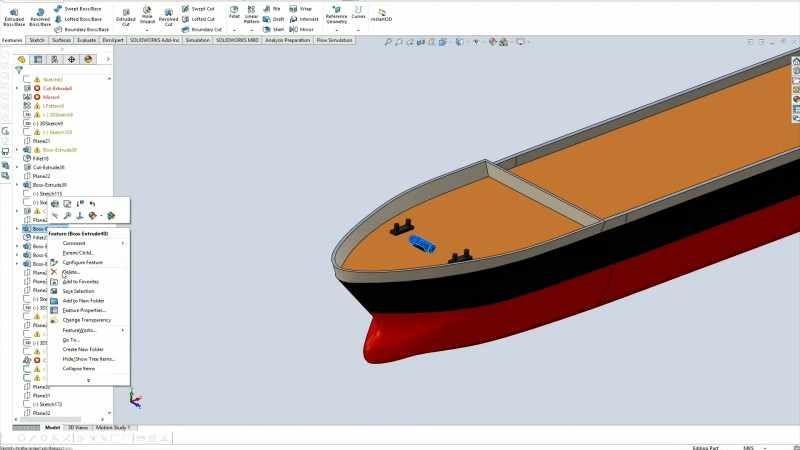Select the Mirror feature tool
Screen dimensions: 800x450
pyautogui.click(x=302, y=30)
